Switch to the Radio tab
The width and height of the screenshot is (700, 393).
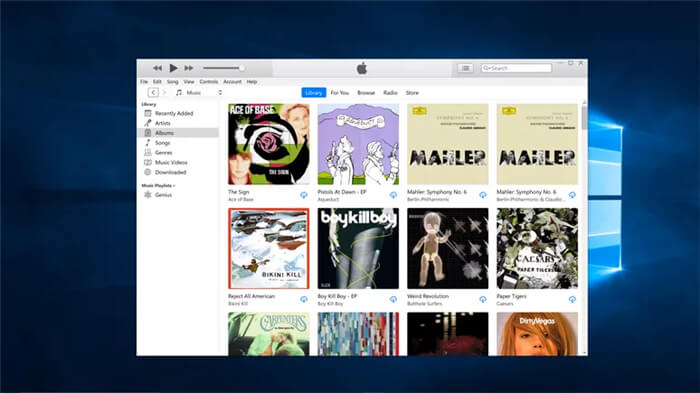pos(390,92)
